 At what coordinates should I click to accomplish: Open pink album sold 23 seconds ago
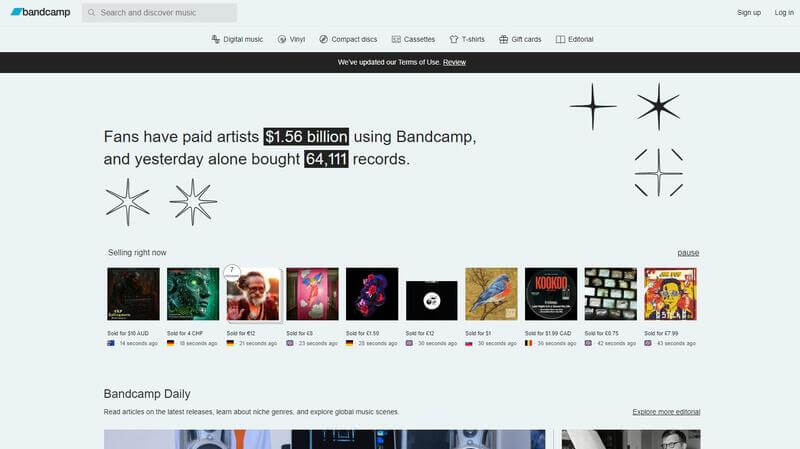pyautogui.click(x=312, y=294)
